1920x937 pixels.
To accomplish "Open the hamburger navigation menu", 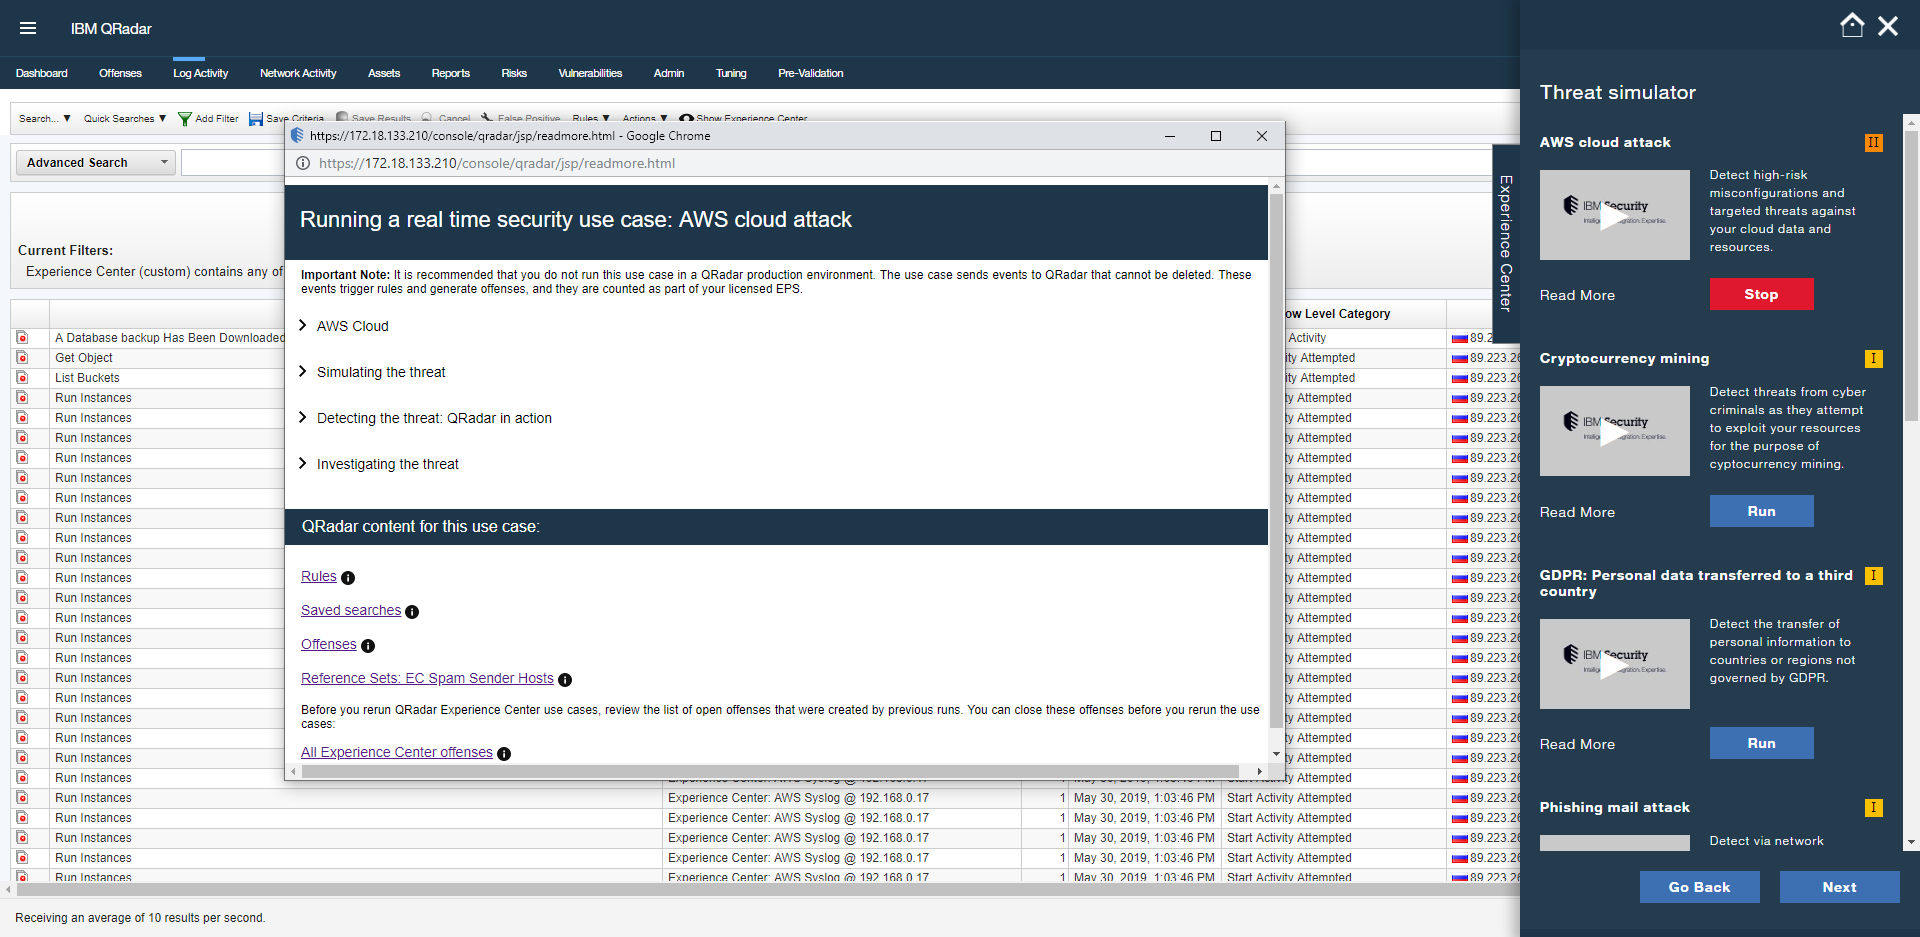I will 28,28.
